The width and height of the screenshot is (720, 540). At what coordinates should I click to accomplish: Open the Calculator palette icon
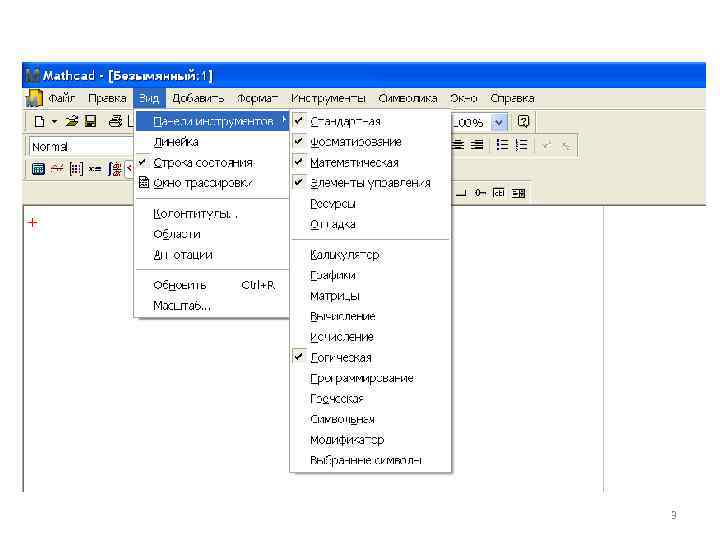coord(38,169)
